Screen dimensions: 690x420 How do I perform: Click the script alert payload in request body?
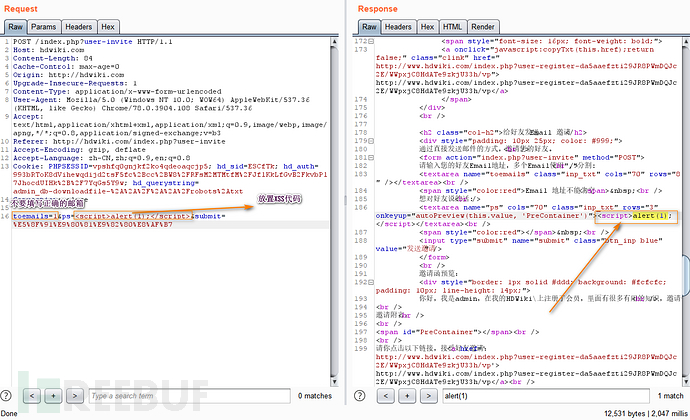(133, 216)
